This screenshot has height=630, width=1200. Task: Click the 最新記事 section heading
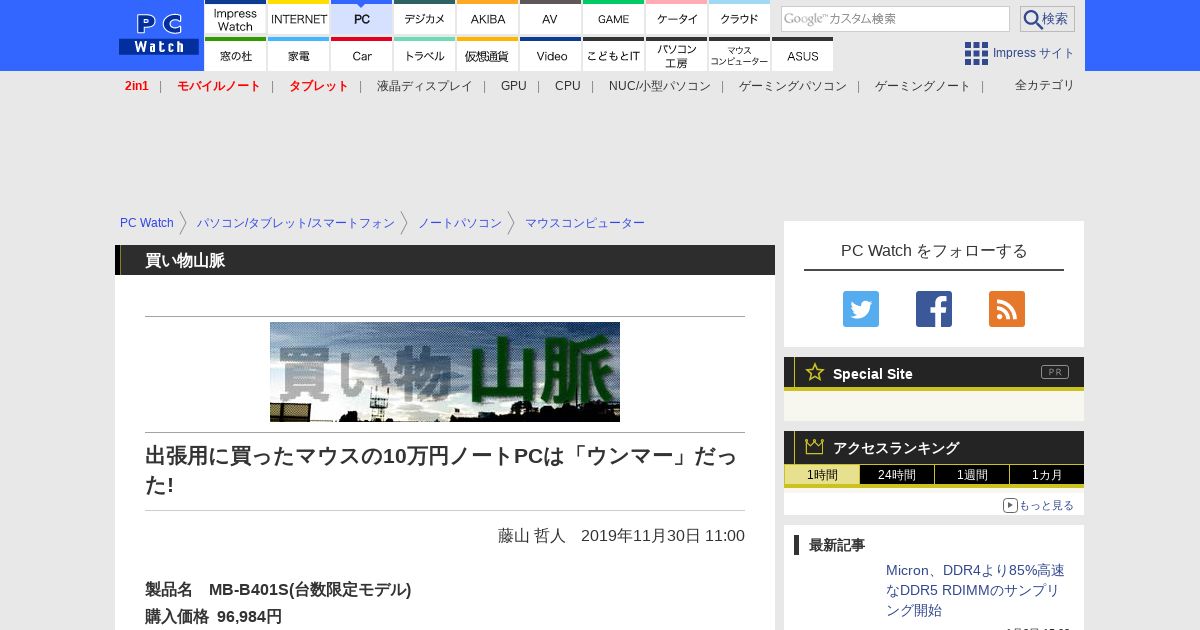(837, 545)
